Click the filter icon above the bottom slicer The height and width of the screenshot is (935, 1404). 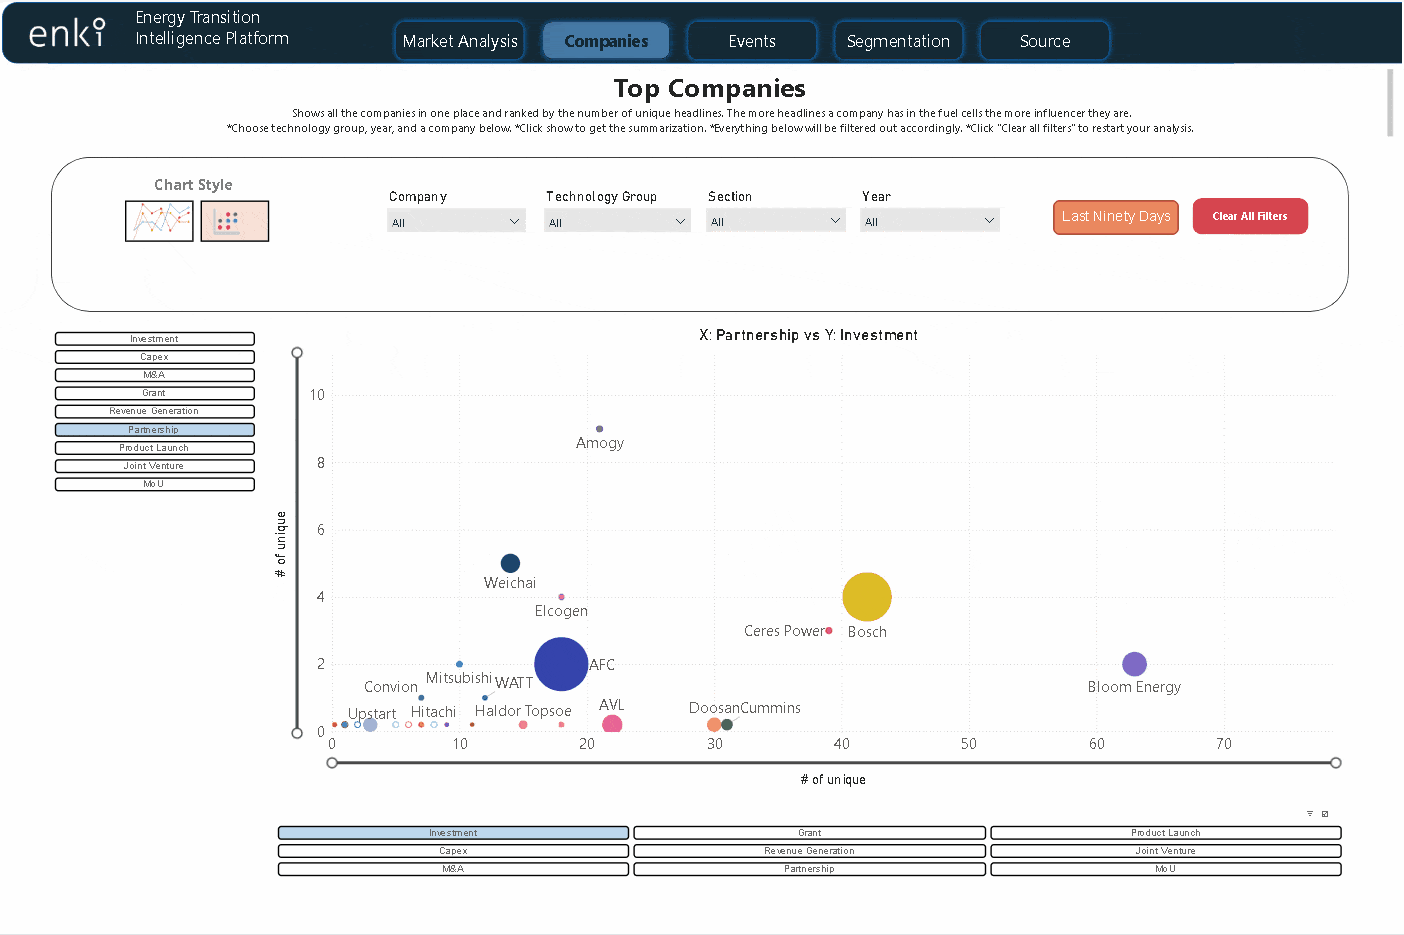coord(1310,814)
